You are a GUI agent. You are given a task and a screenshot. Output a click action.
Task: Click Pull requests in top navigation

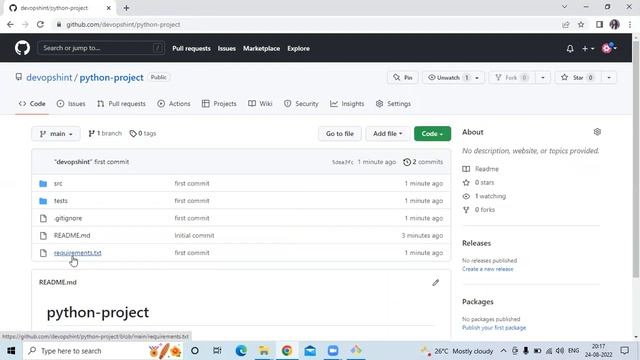coord(191,49)
